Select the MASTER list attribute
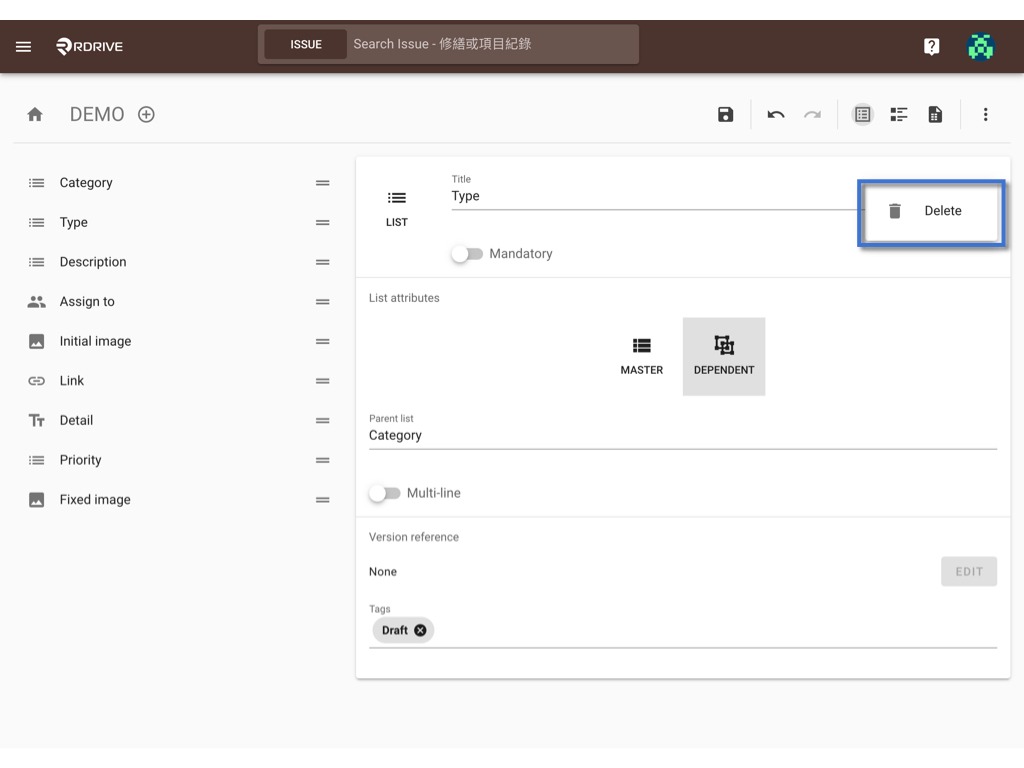Screen dimensions: 1024x768 click(641, 357)
